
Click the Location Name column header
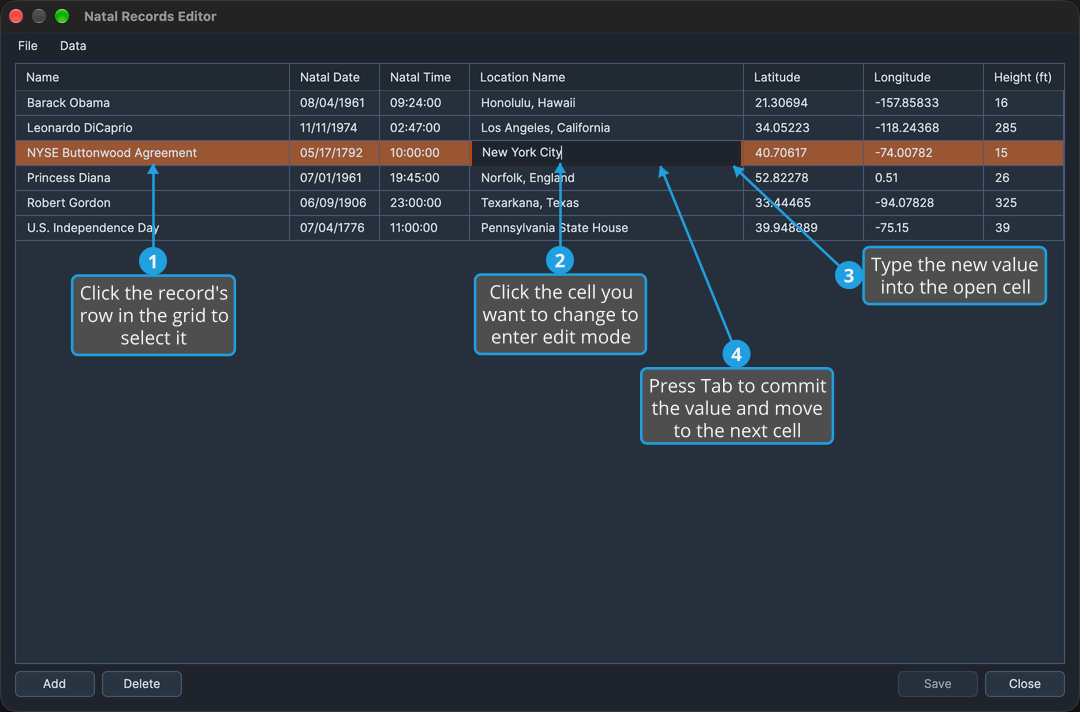tap(606, 77)
